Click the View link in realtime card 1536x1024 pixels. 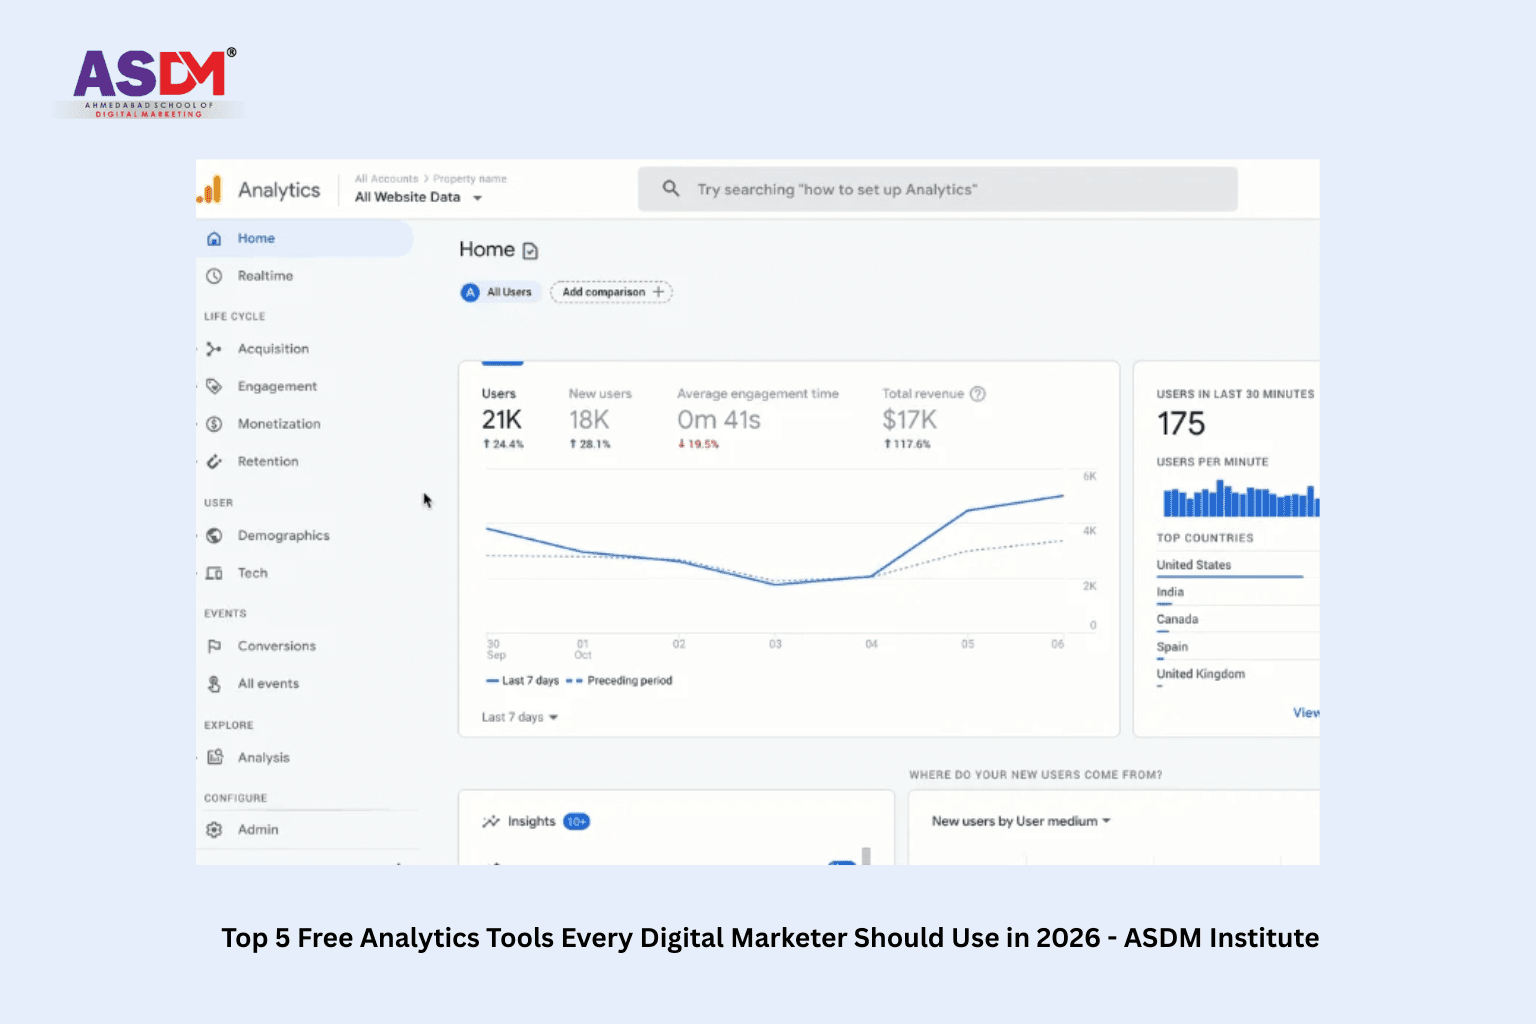(1306, 713)
